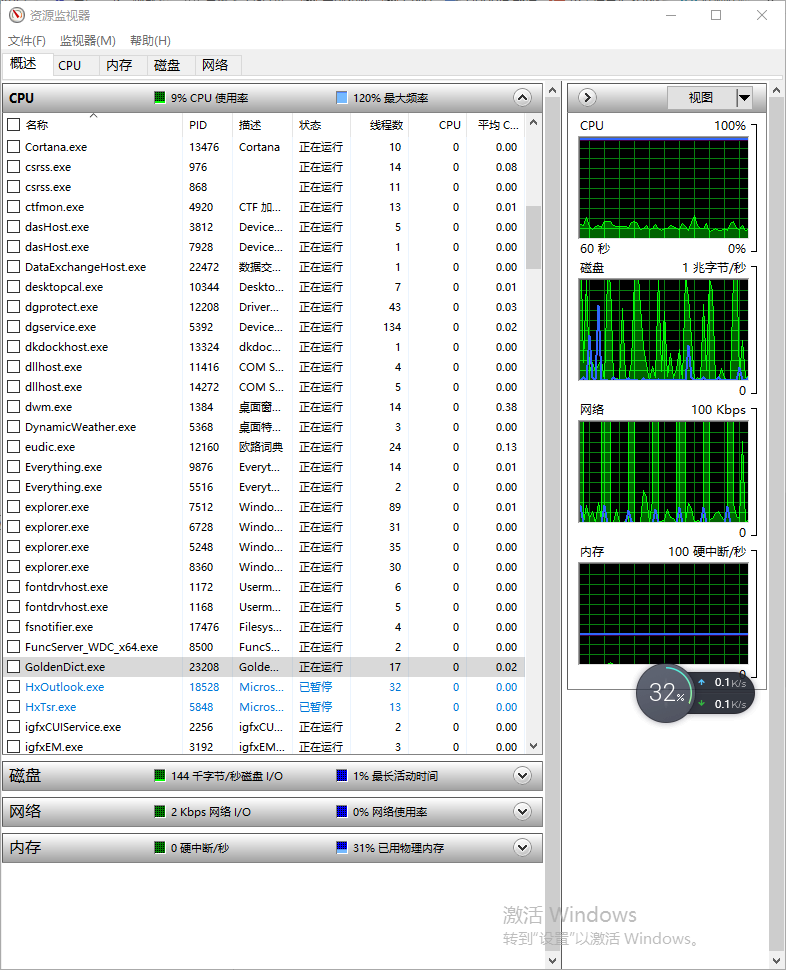Open the 文件(F) menu
The image size is (786, 970).
pyautogui.click(x=27, y=40)
